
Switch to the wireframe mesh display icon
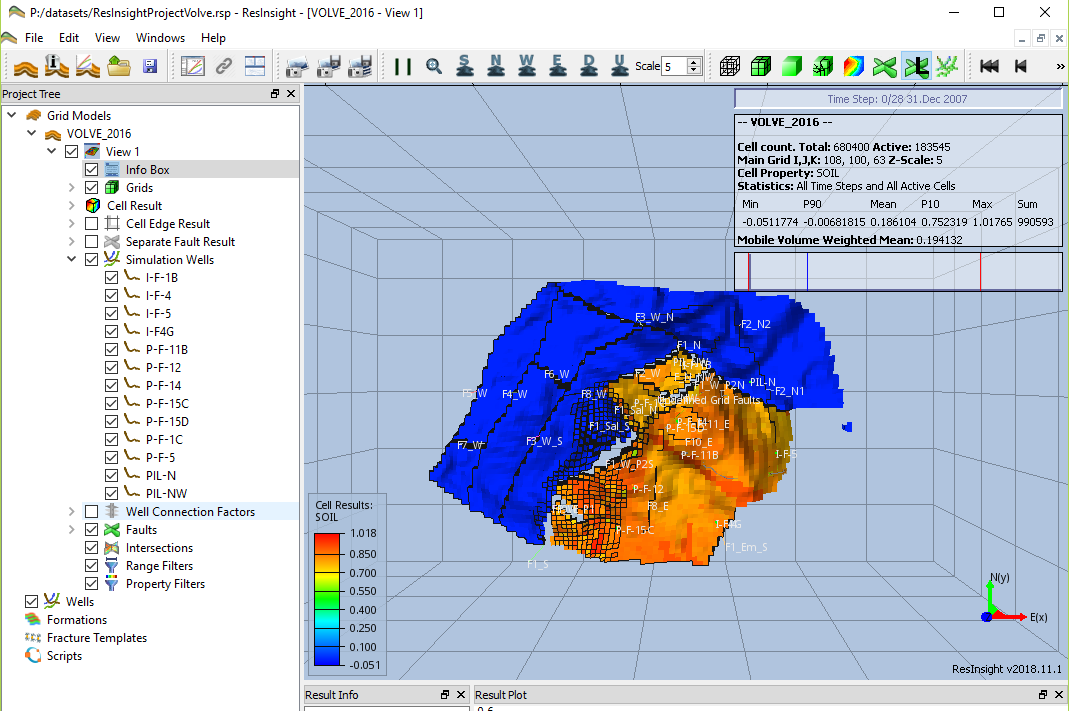click(730, 66)
